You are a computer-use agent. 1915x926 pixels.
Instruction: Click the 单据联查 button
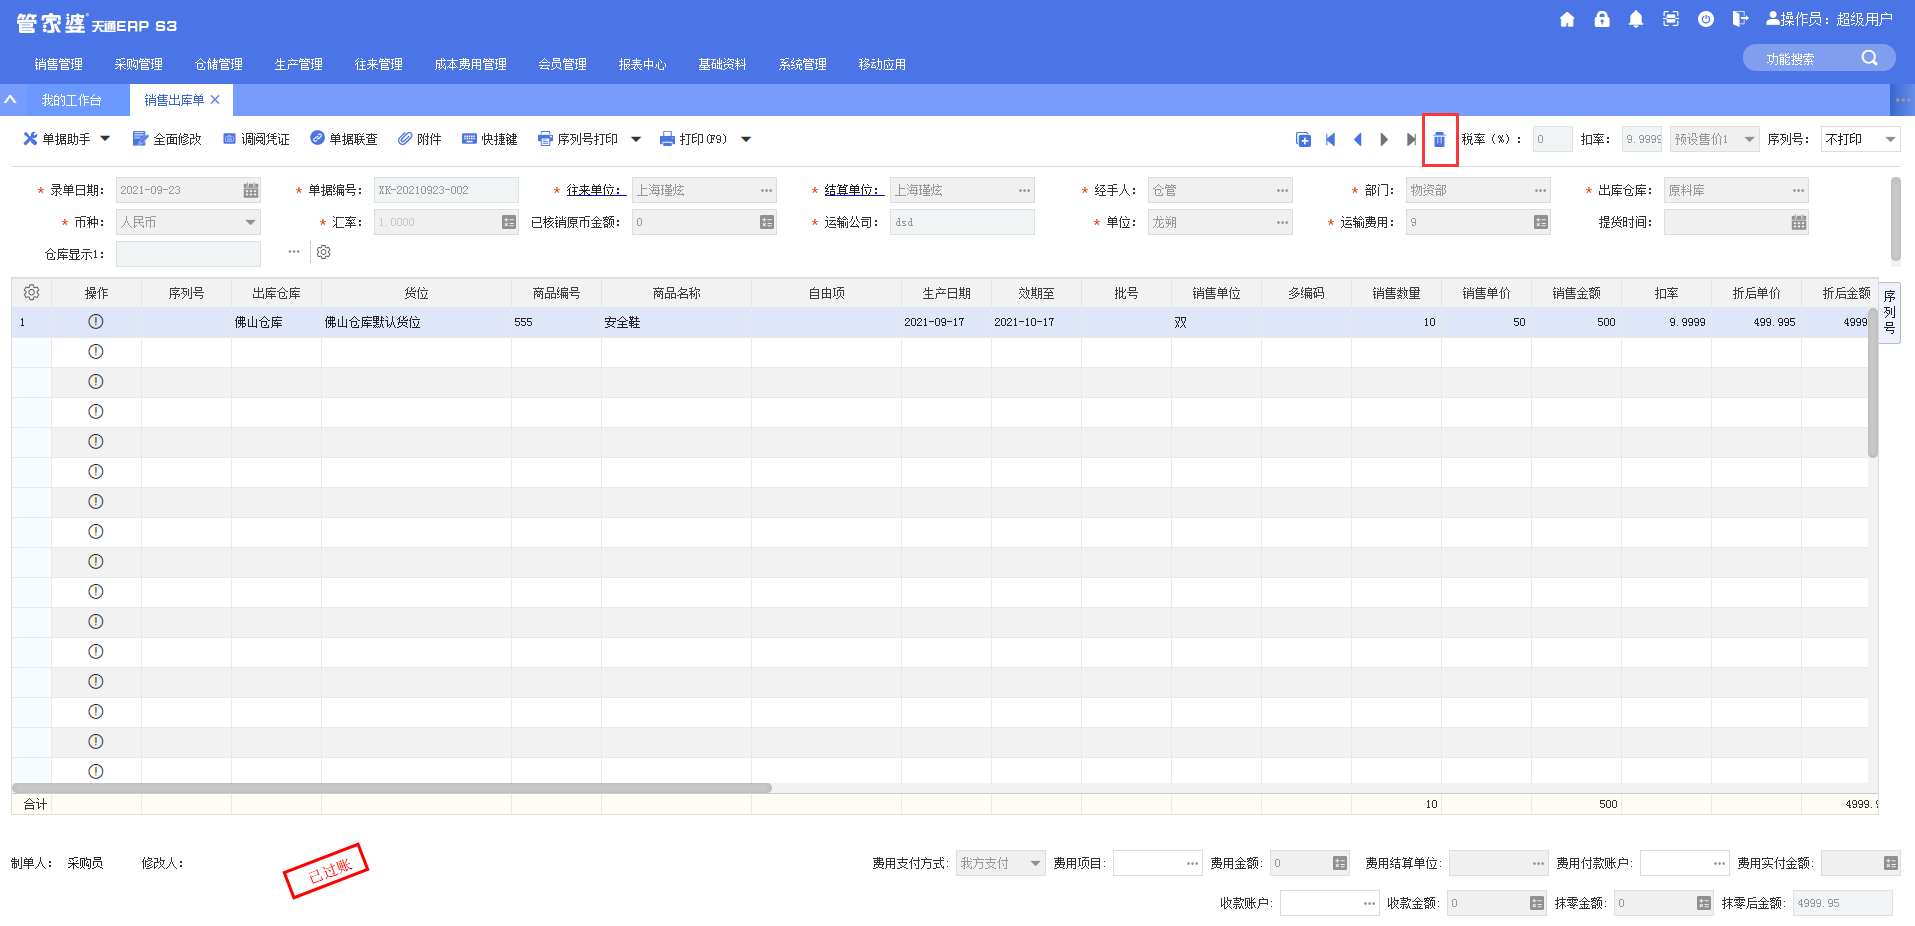(344, 139)
